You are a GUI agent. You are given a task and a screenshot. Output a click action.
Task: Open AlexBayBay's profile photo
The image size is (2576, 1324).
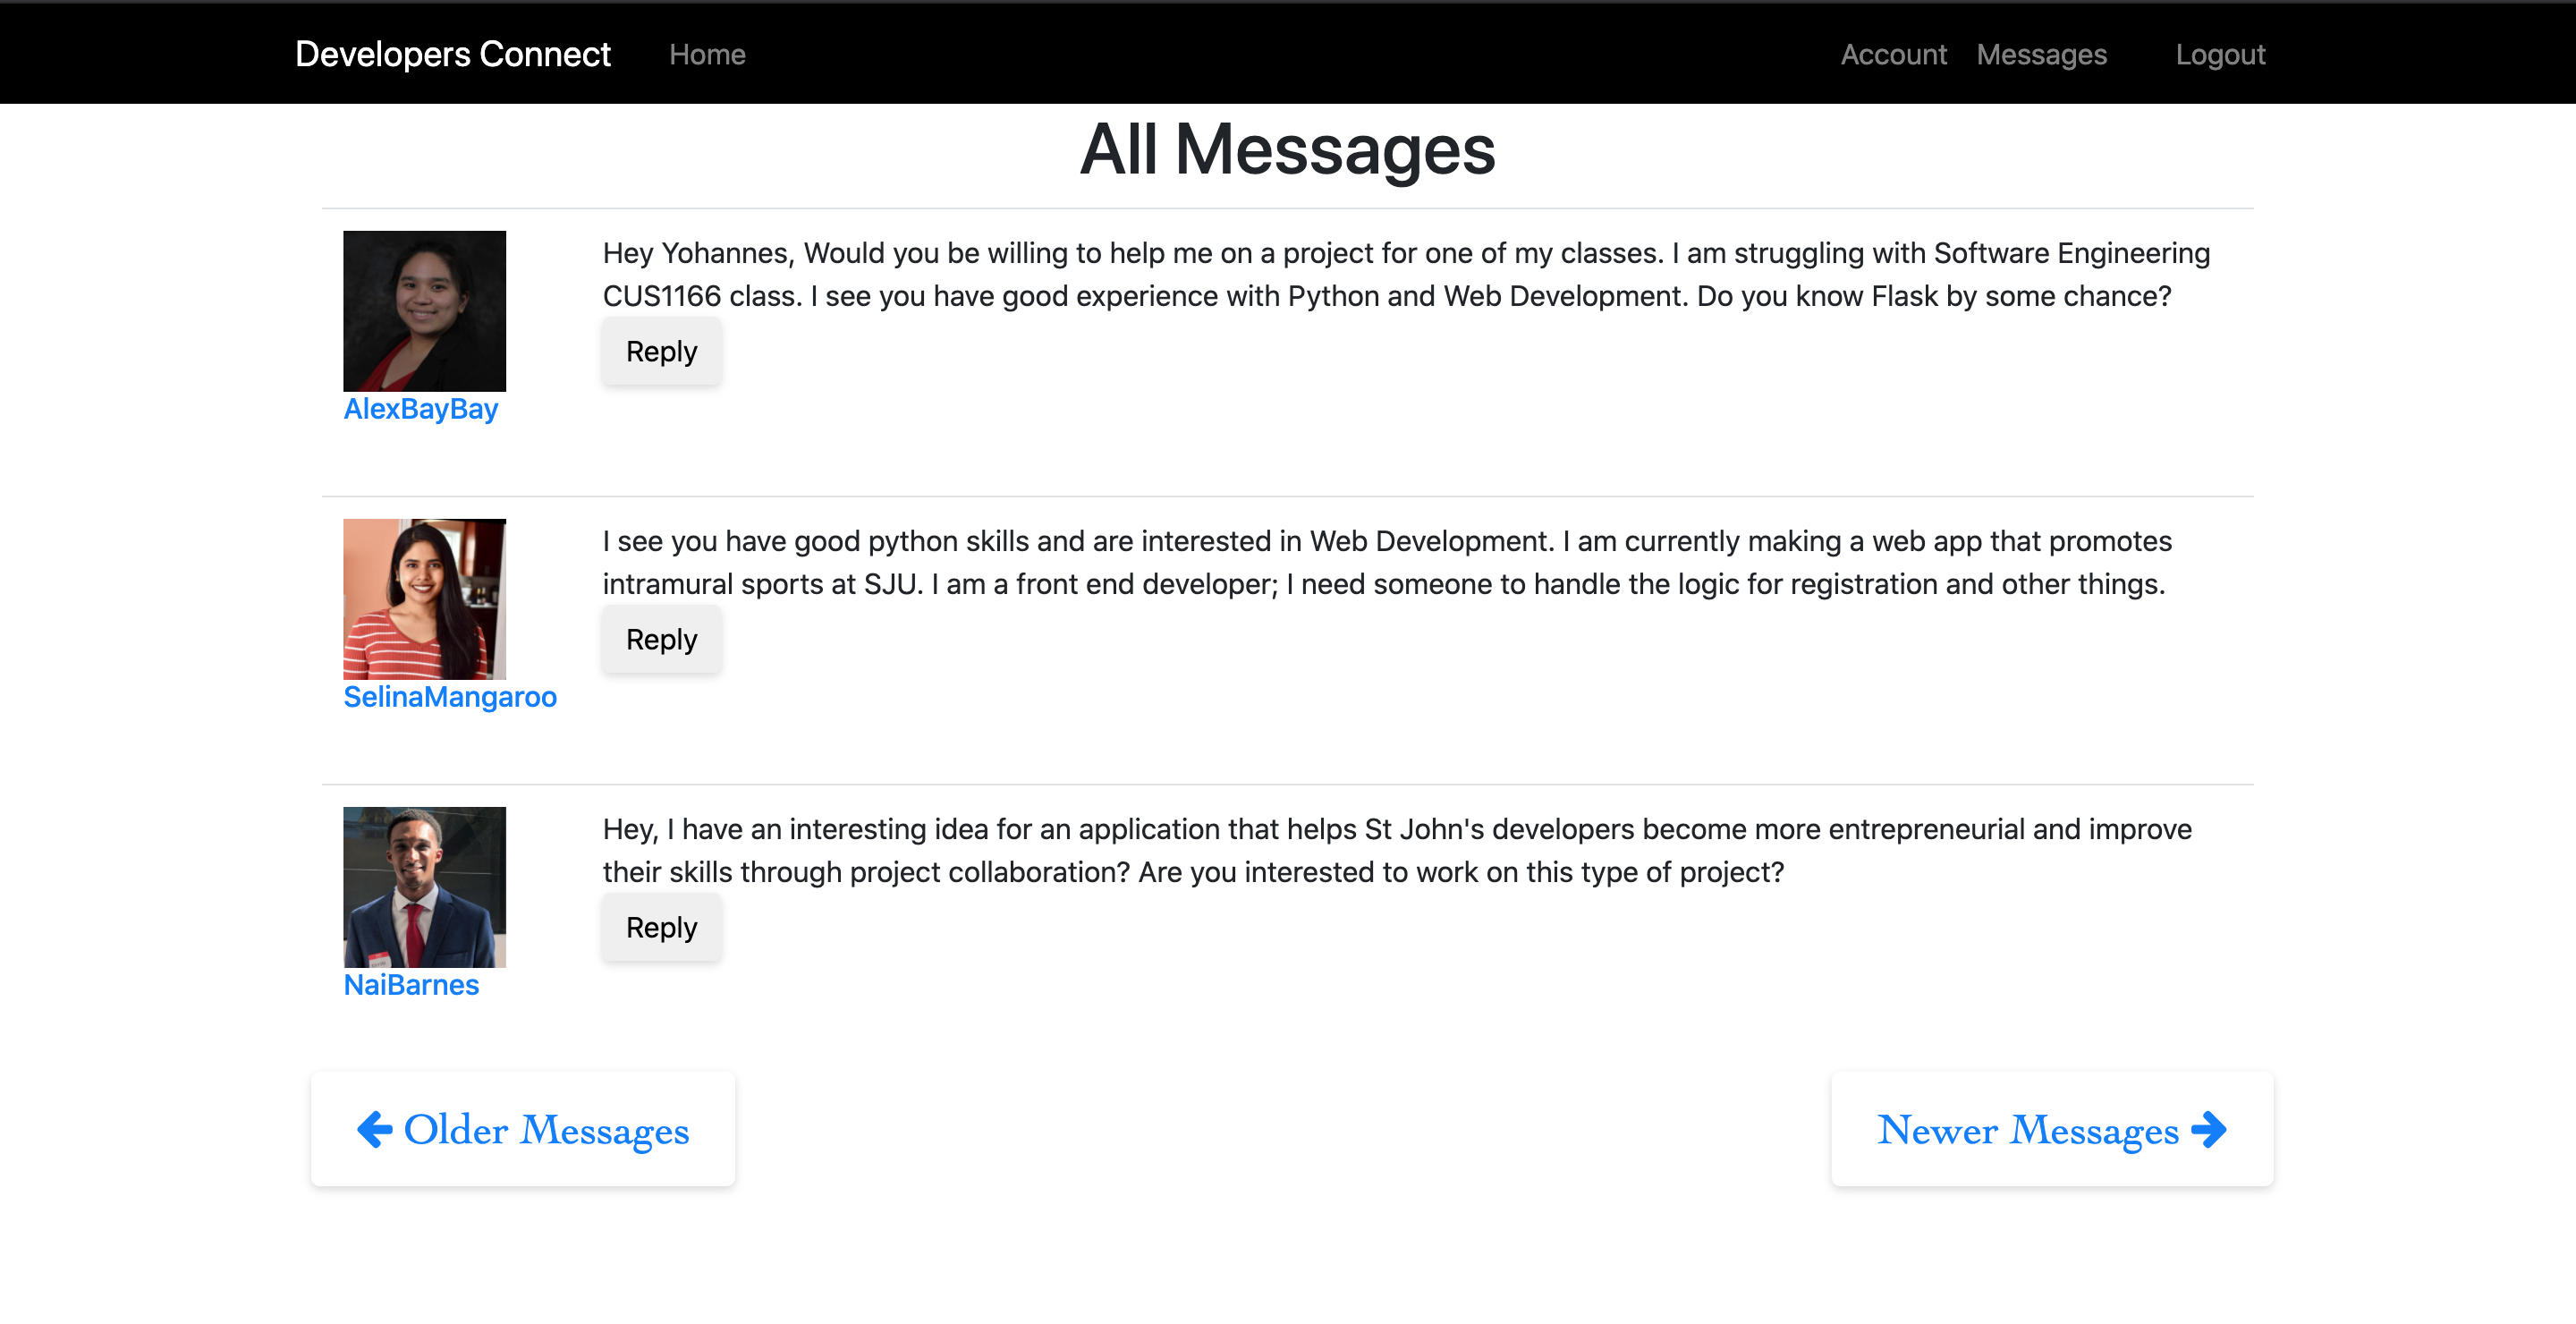point(424,311)
